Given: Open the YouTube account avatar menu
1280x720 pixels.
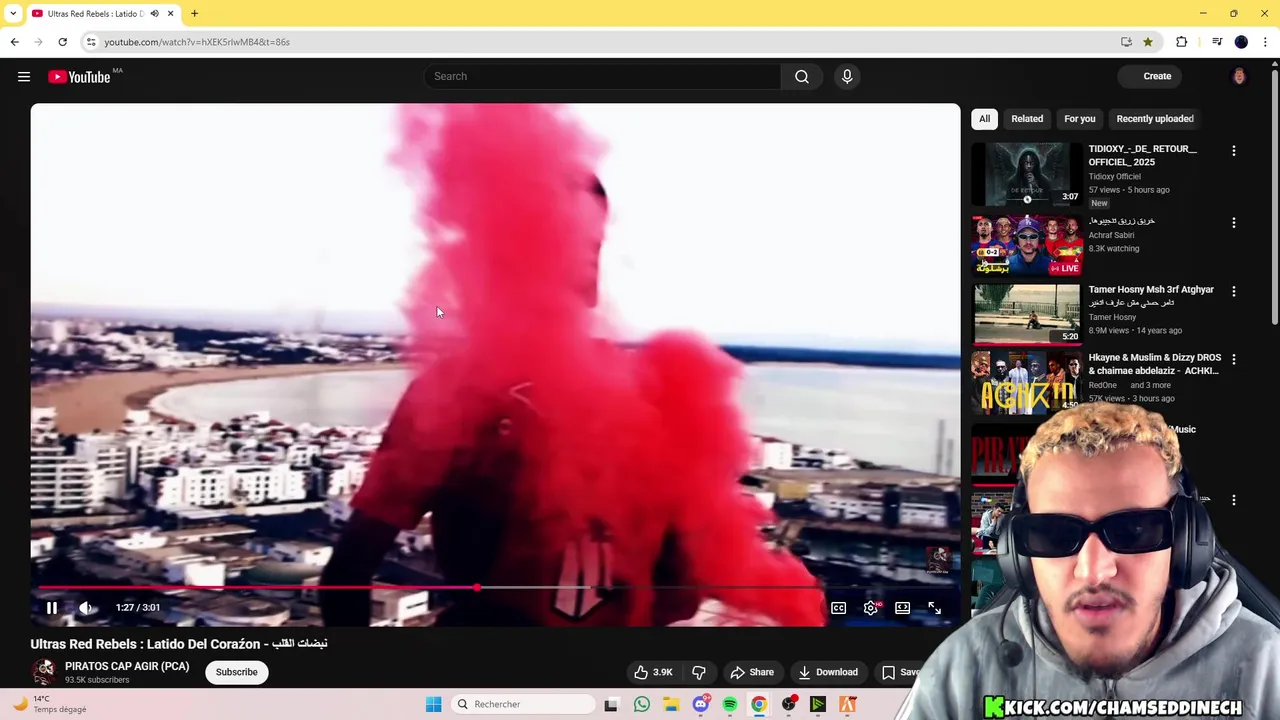Looking at the screenshot, I should [1239, 76].
